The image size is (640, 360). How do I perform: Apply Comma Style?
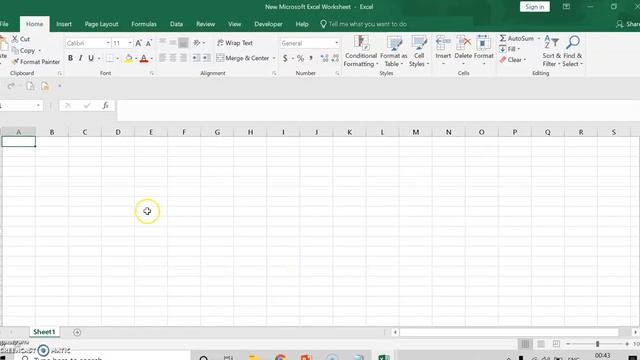point(311,58)
